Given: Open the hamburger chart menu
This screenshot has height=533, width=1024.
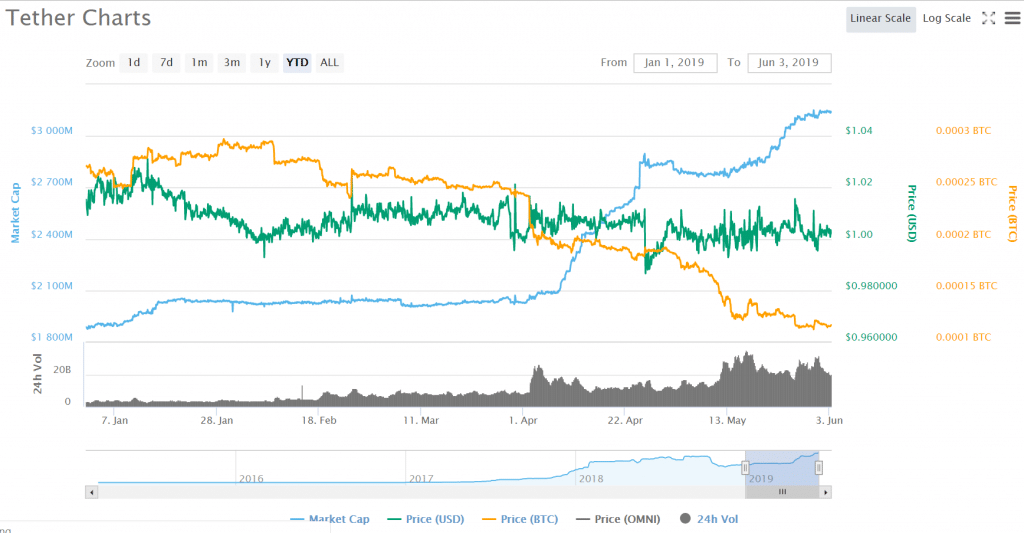Looking at the screenshot, I should 1011,18.
